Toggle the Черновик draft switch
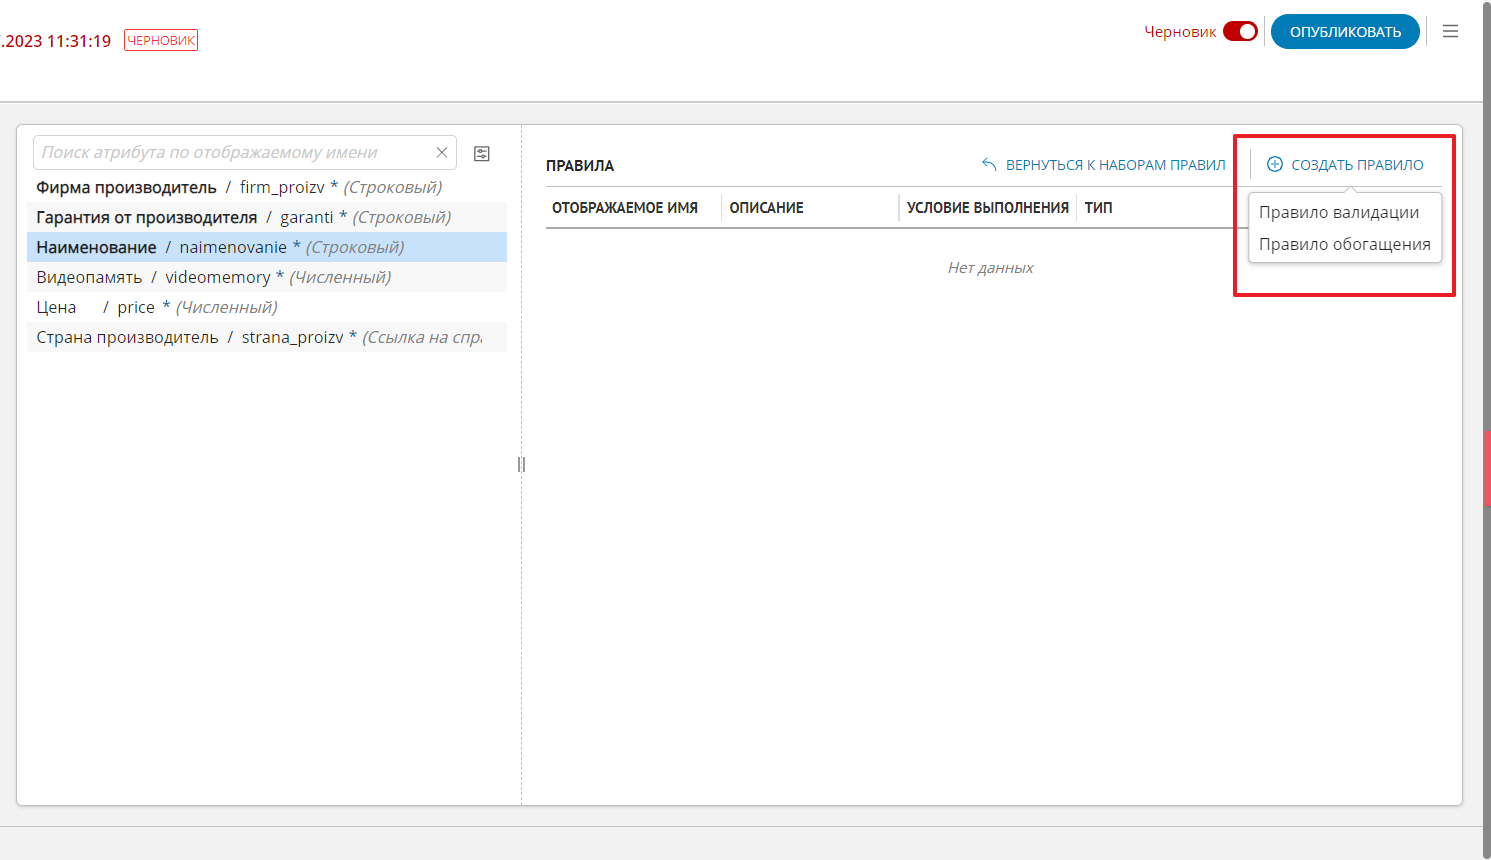1491x860 pixels. pos(1240,32)
